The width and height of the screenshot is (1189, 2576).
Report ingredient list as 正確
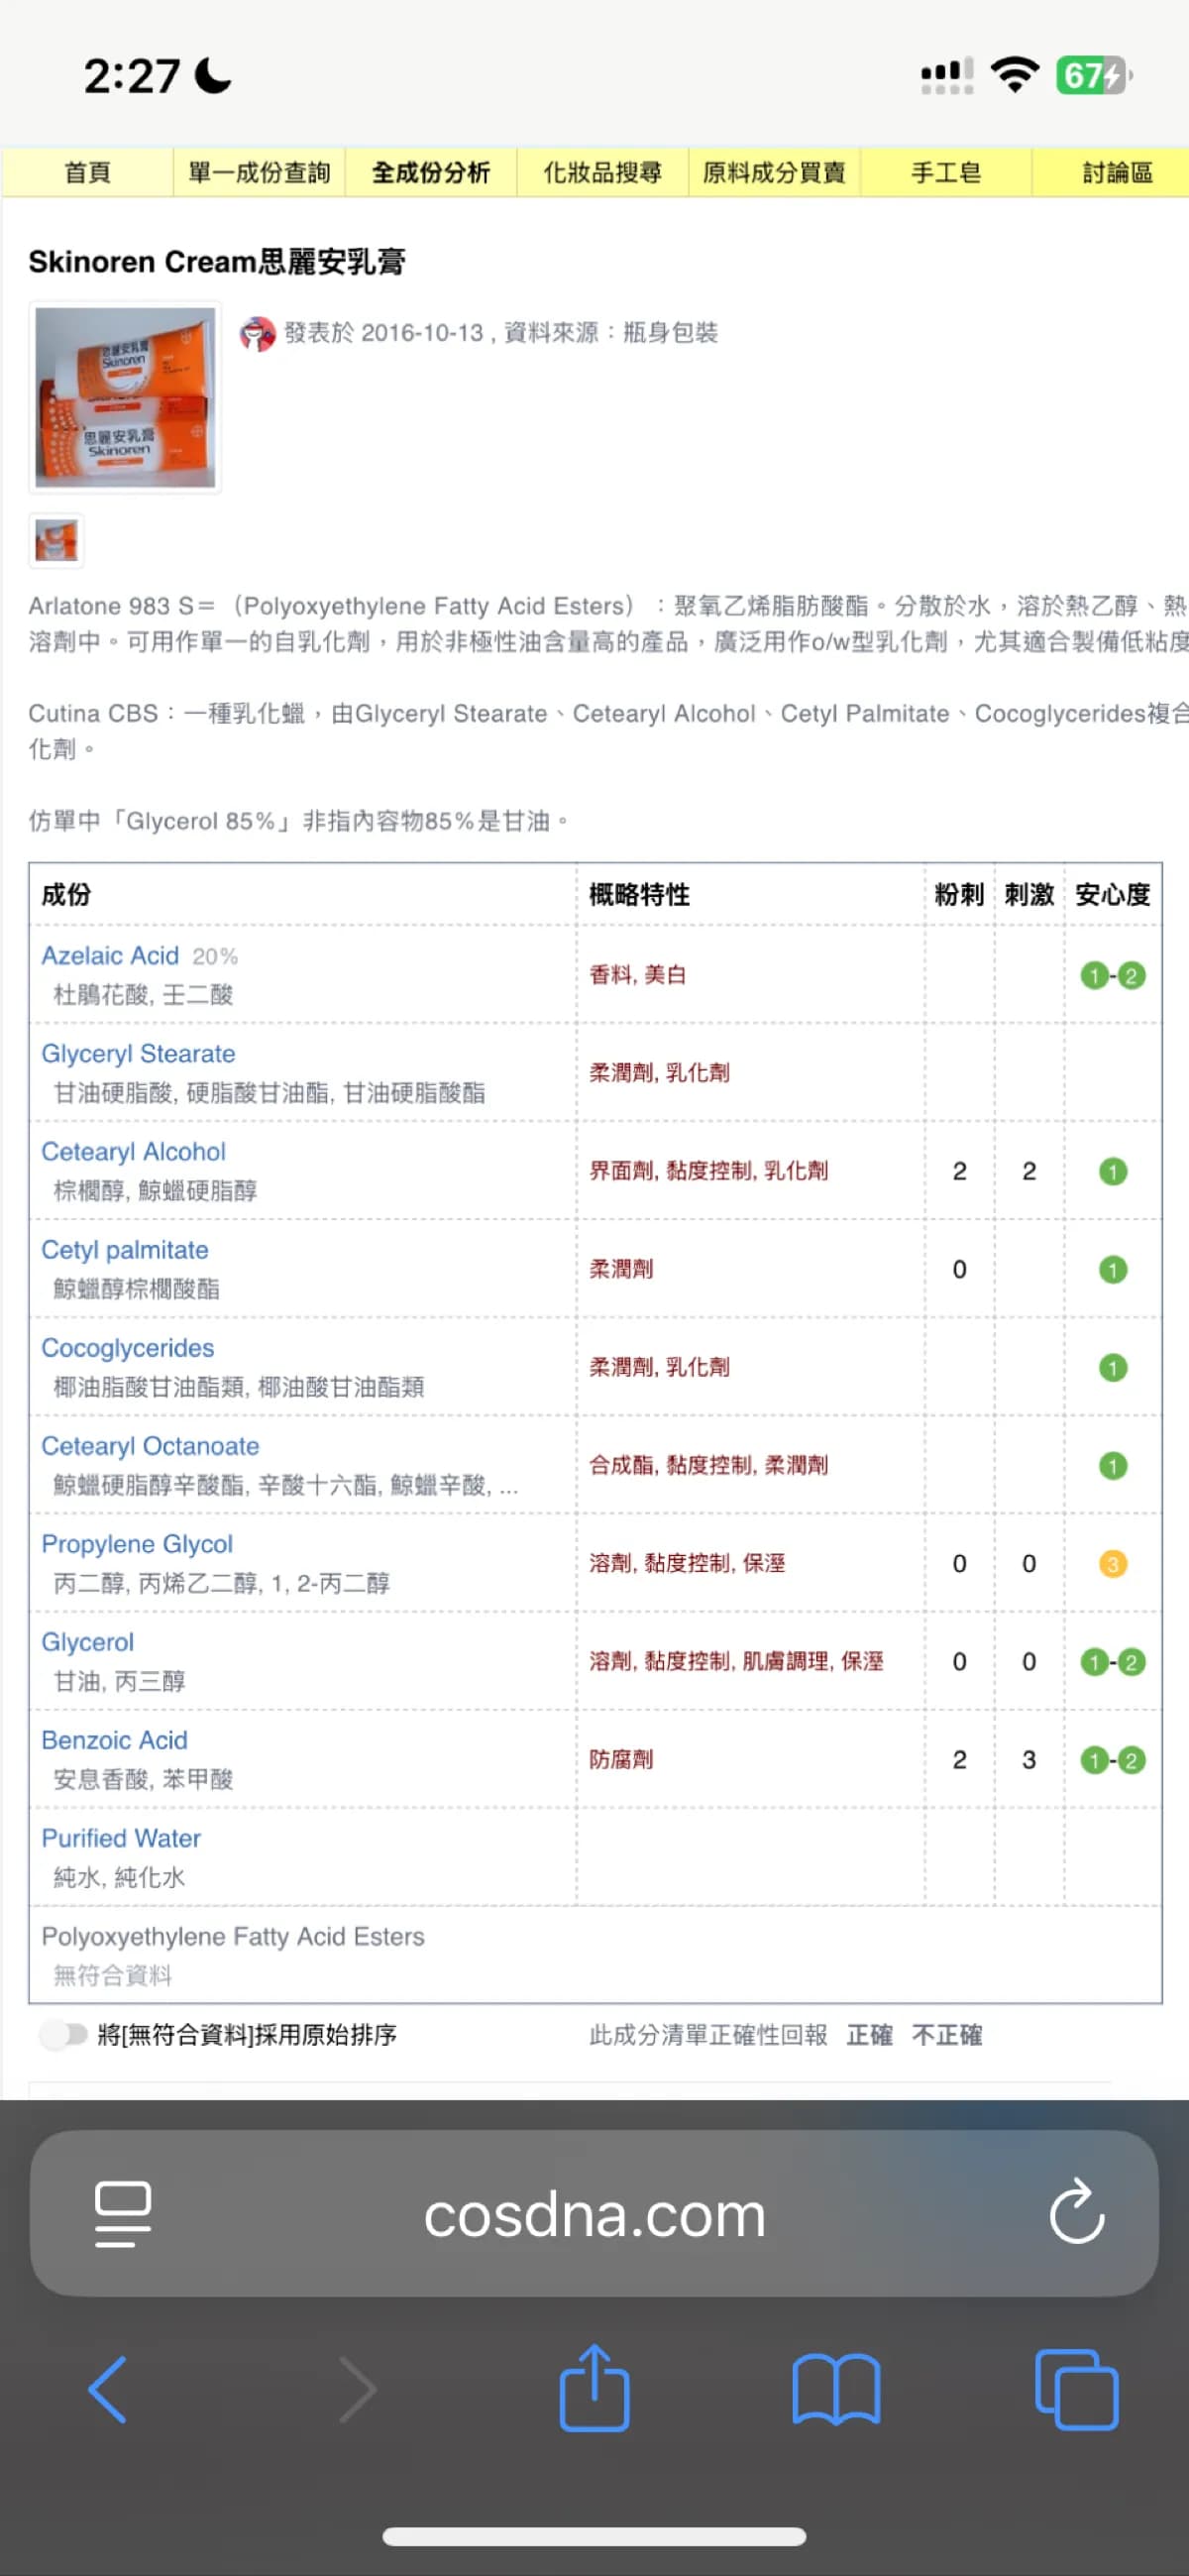pos(869,2034)
